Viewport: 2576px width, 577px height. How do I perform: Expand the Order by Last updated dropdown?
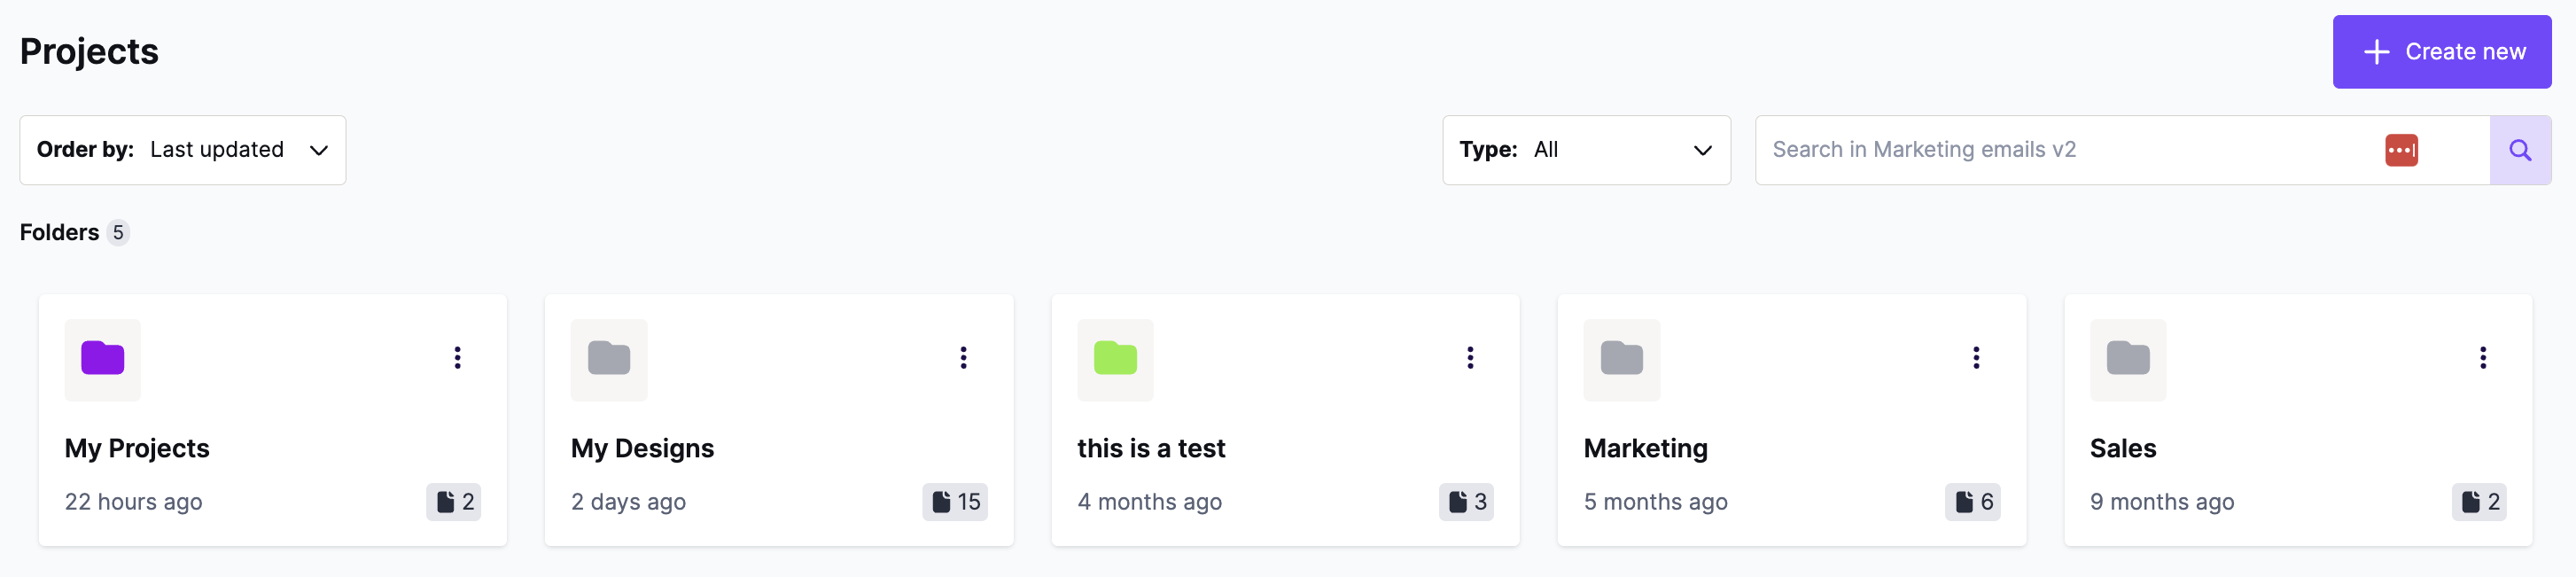point(183,150)
